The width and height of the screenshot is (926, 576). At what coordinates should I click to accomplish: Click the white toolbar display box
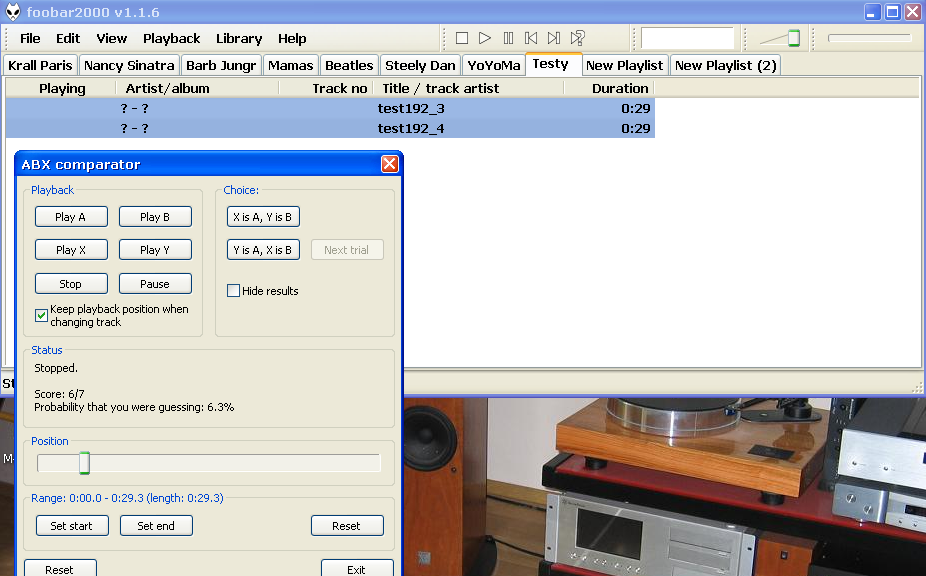687,38
